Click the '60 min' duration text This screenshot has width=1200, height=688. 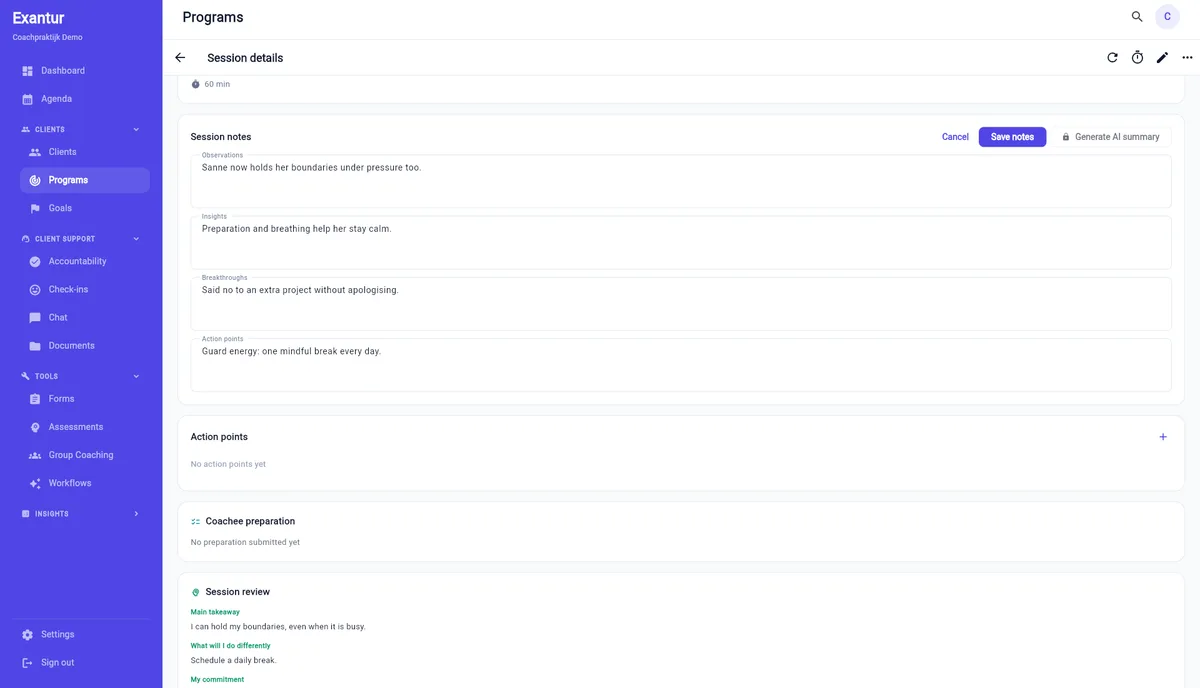click(217, 84)
